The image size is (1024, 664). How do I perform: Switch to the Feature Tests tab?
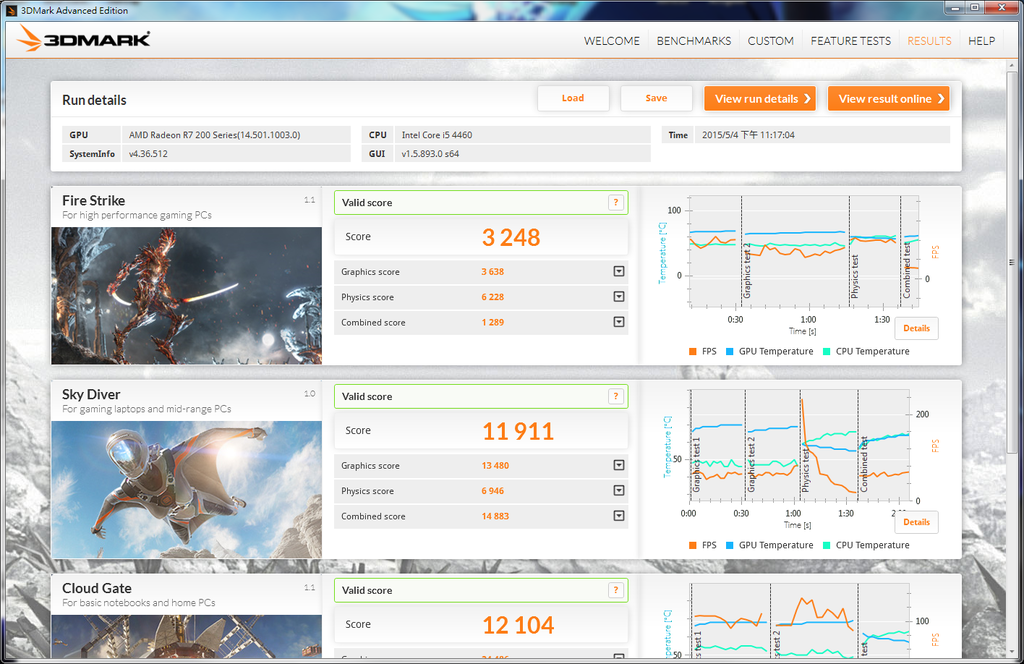pyautogui.click(x=850, y=41)
